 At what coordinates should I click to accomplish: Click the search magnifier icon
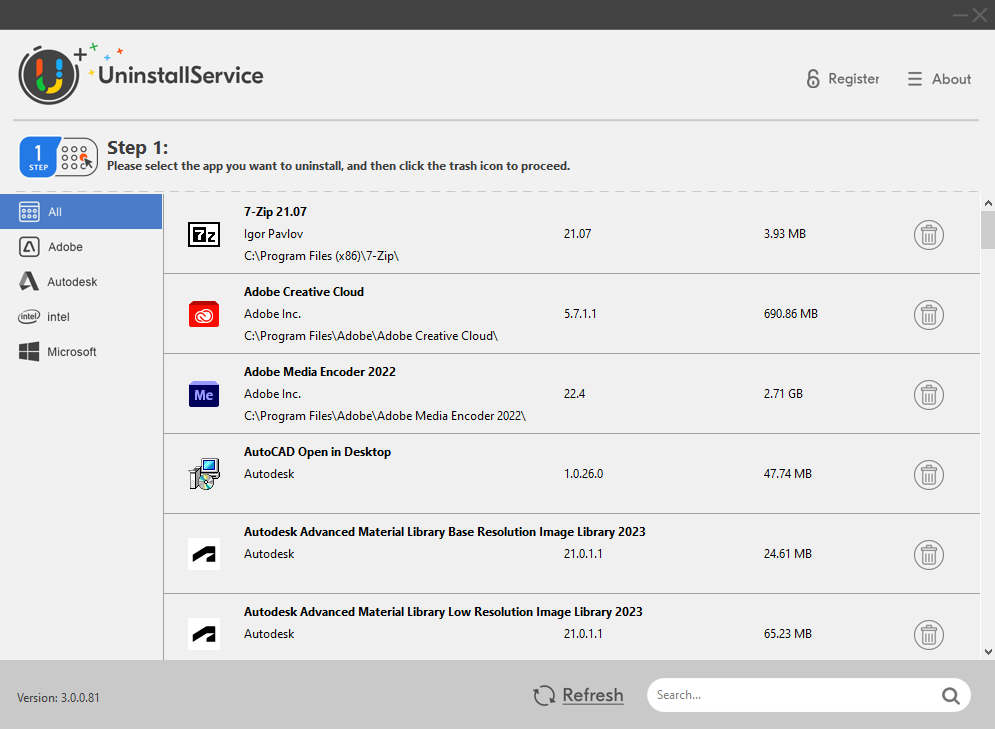tap(949, 696)
